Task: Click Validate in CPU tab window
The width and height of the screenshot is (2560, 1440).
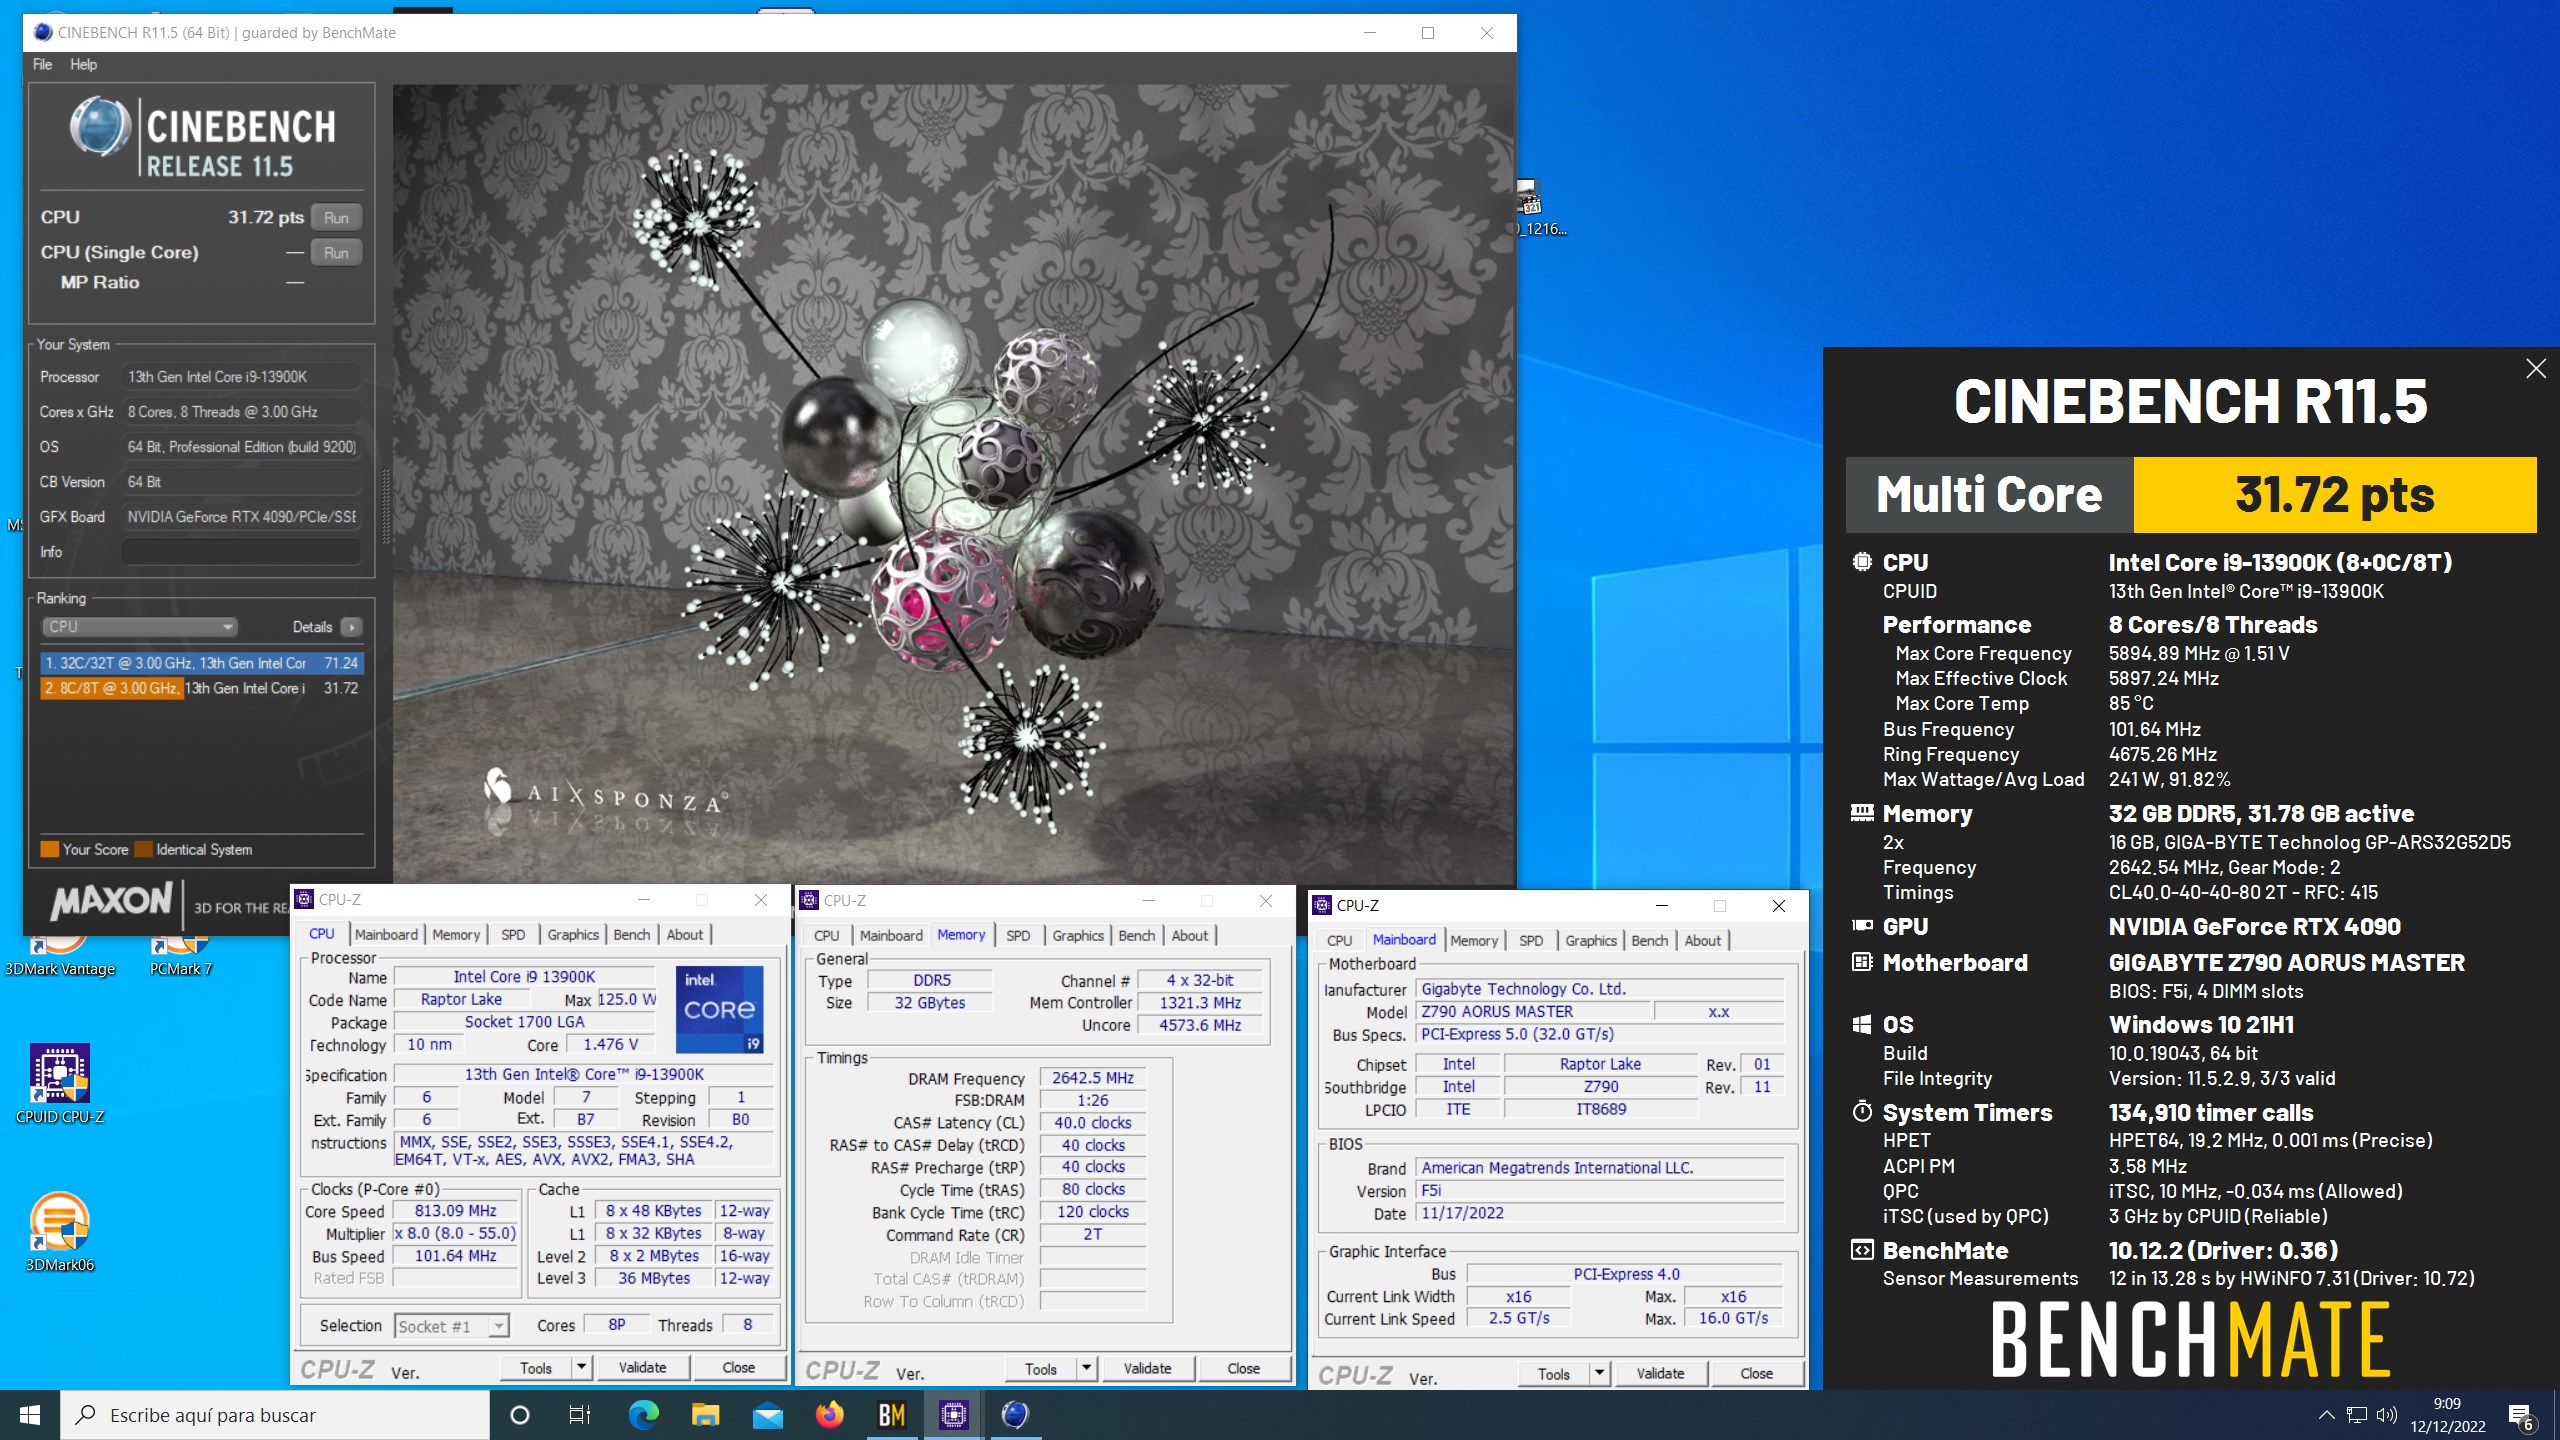Action: pyautogui.click(x=642, y=1367)
